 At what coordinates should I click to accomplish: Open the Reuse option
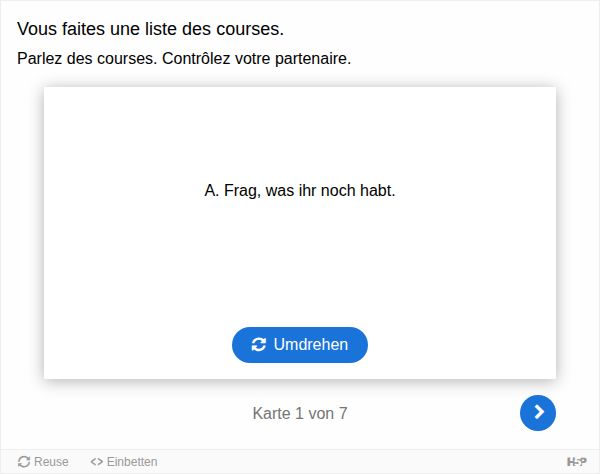point(43,462)
